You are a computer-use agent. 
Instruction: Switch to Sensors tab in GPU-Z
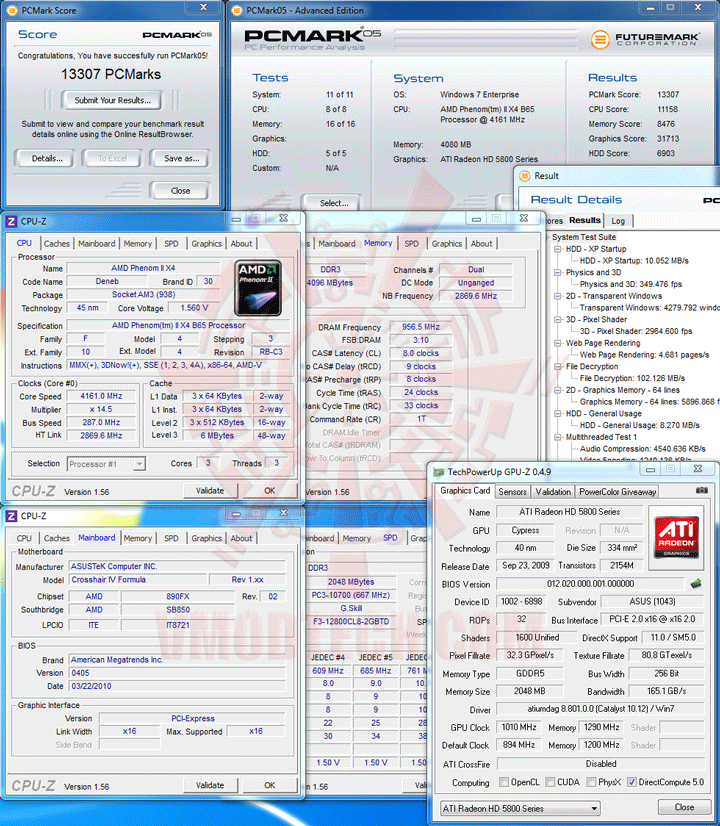tap(512, 491)
